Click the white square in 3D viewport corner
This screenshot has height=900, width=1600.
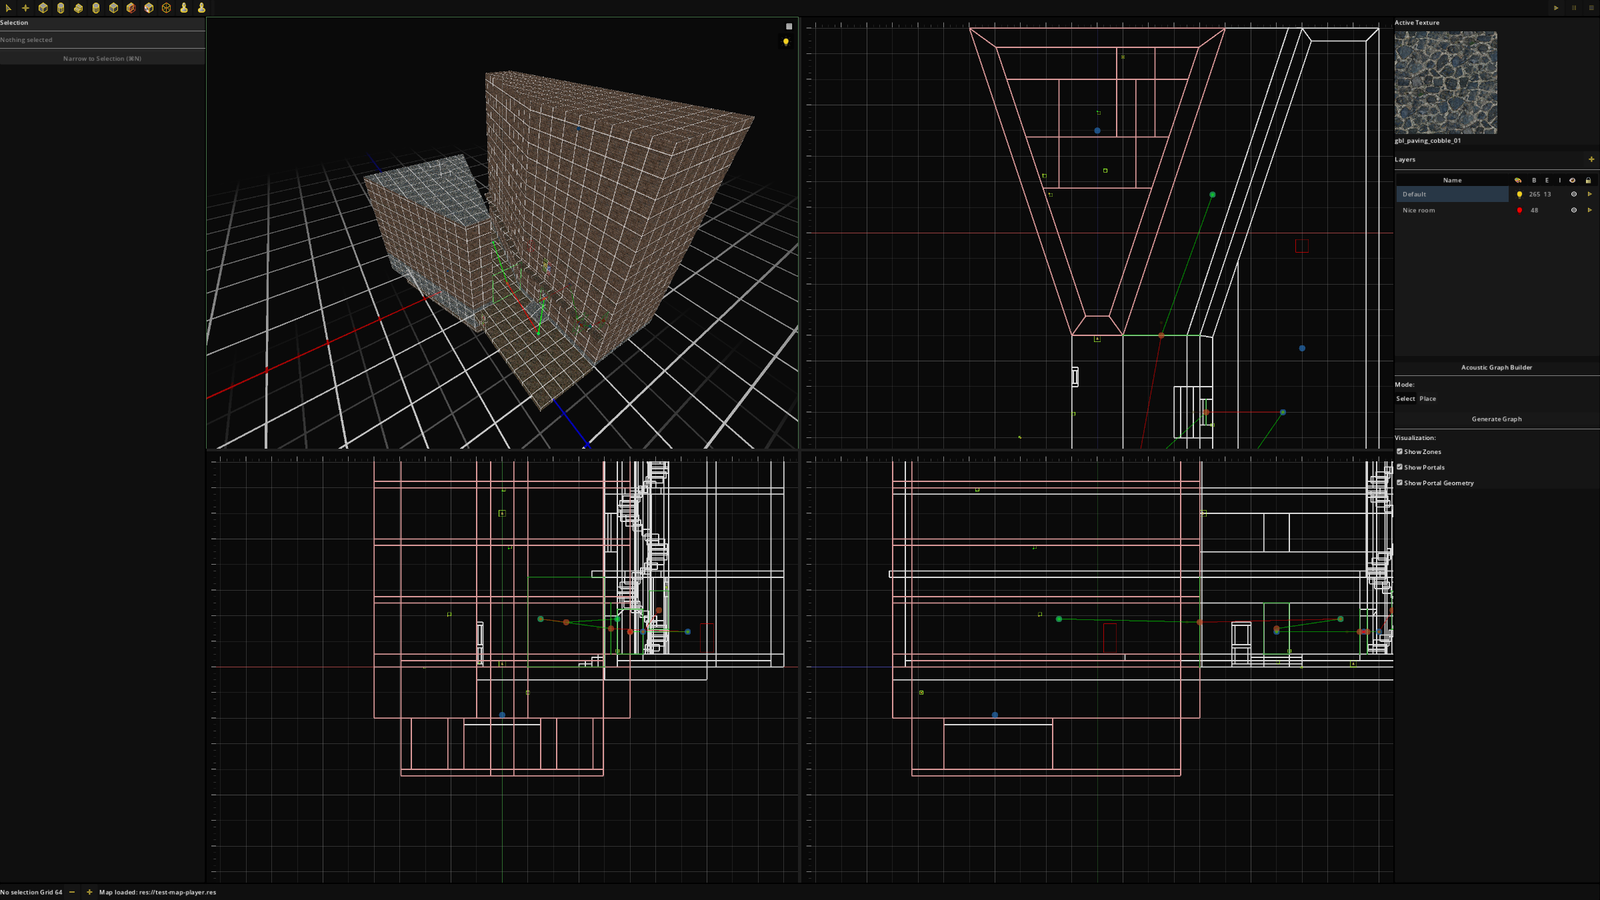tap(789, 26)
